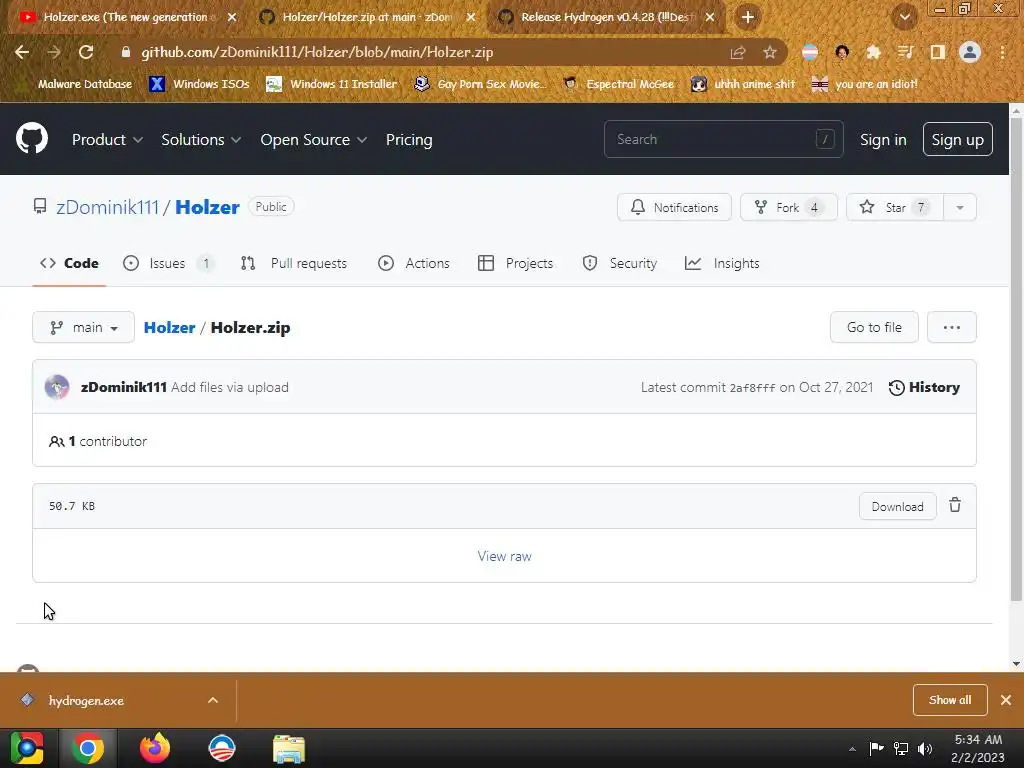This screenshot has height=768, width=1024.
Task: Expand the Product menu
Action: tap(107, 139)
